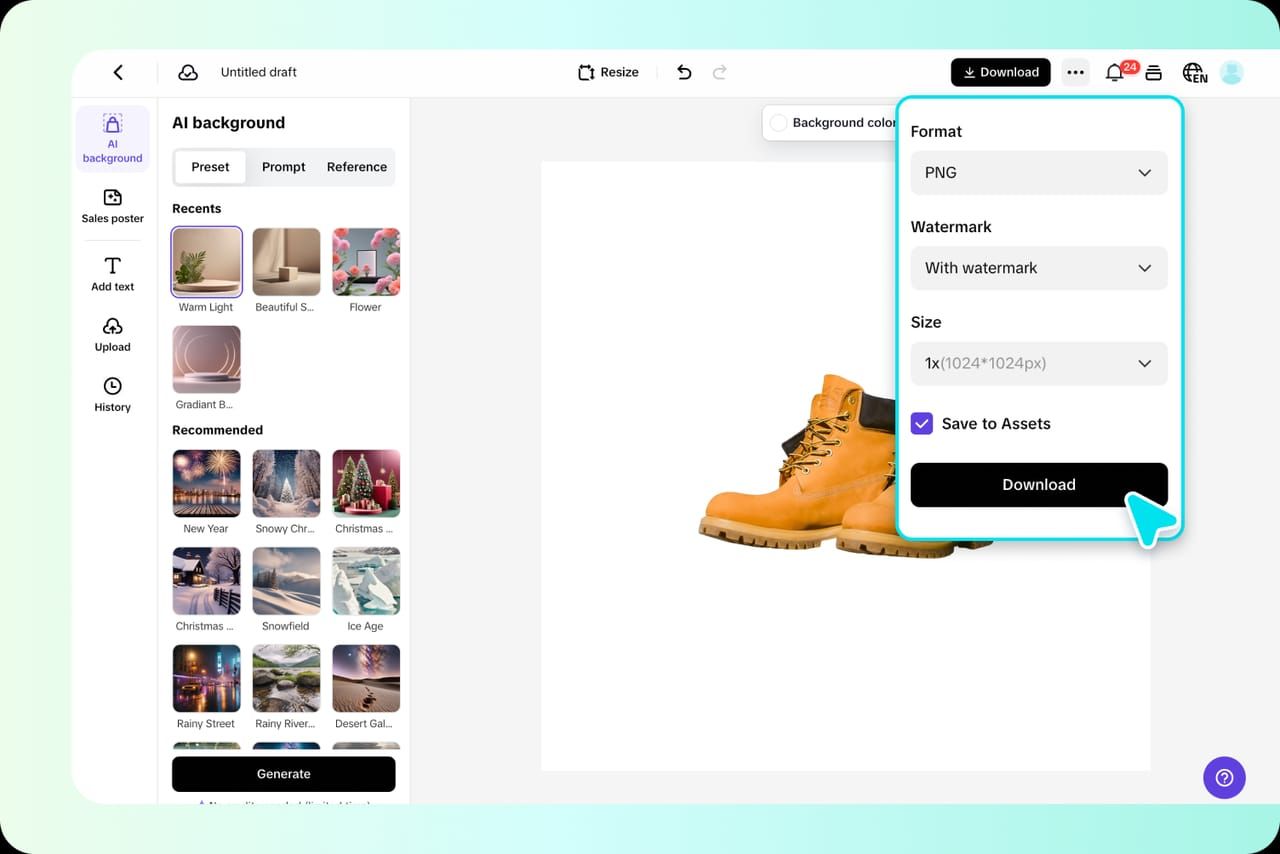This screenshot has width=1280, height=854.
Task: Expand the PNG format dropdown
Action: 1039,173
